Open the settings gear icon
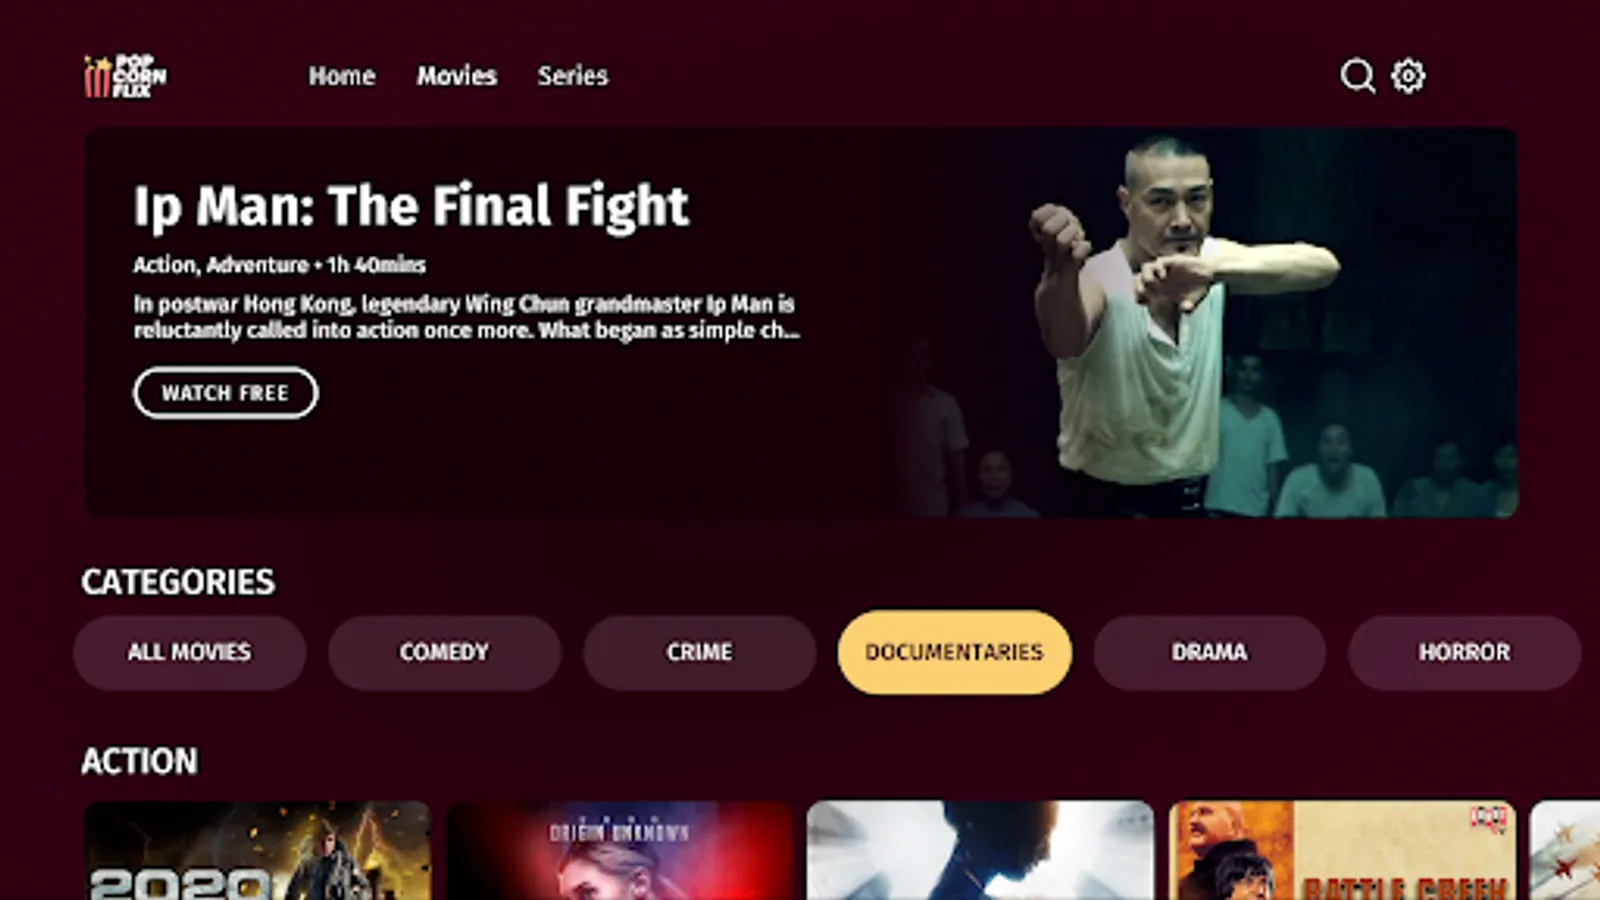The image size is (1600, 900). (1408, 76)
